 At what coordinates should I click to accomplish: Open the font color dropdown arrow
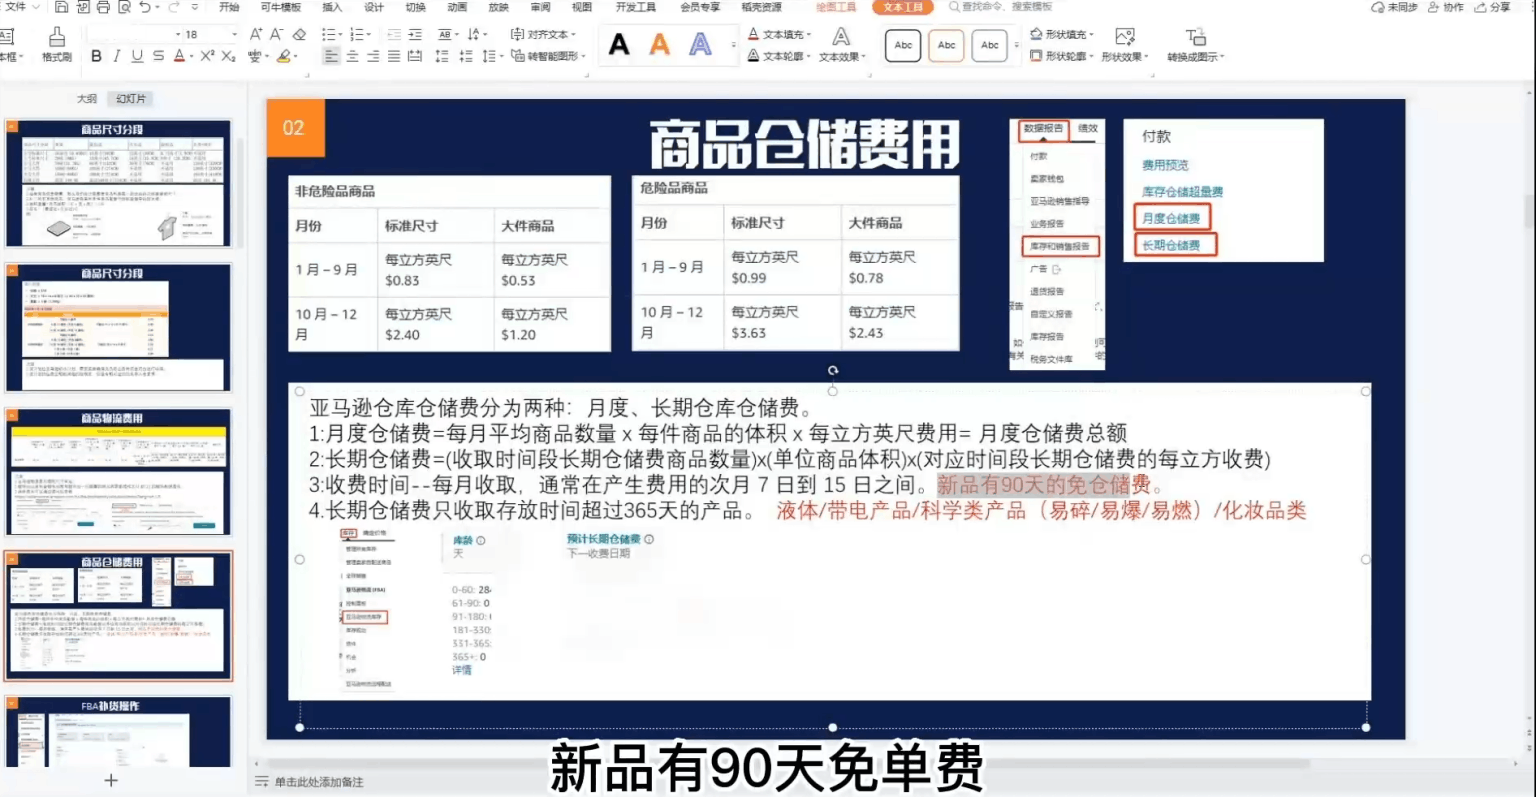tap(192, 57)
